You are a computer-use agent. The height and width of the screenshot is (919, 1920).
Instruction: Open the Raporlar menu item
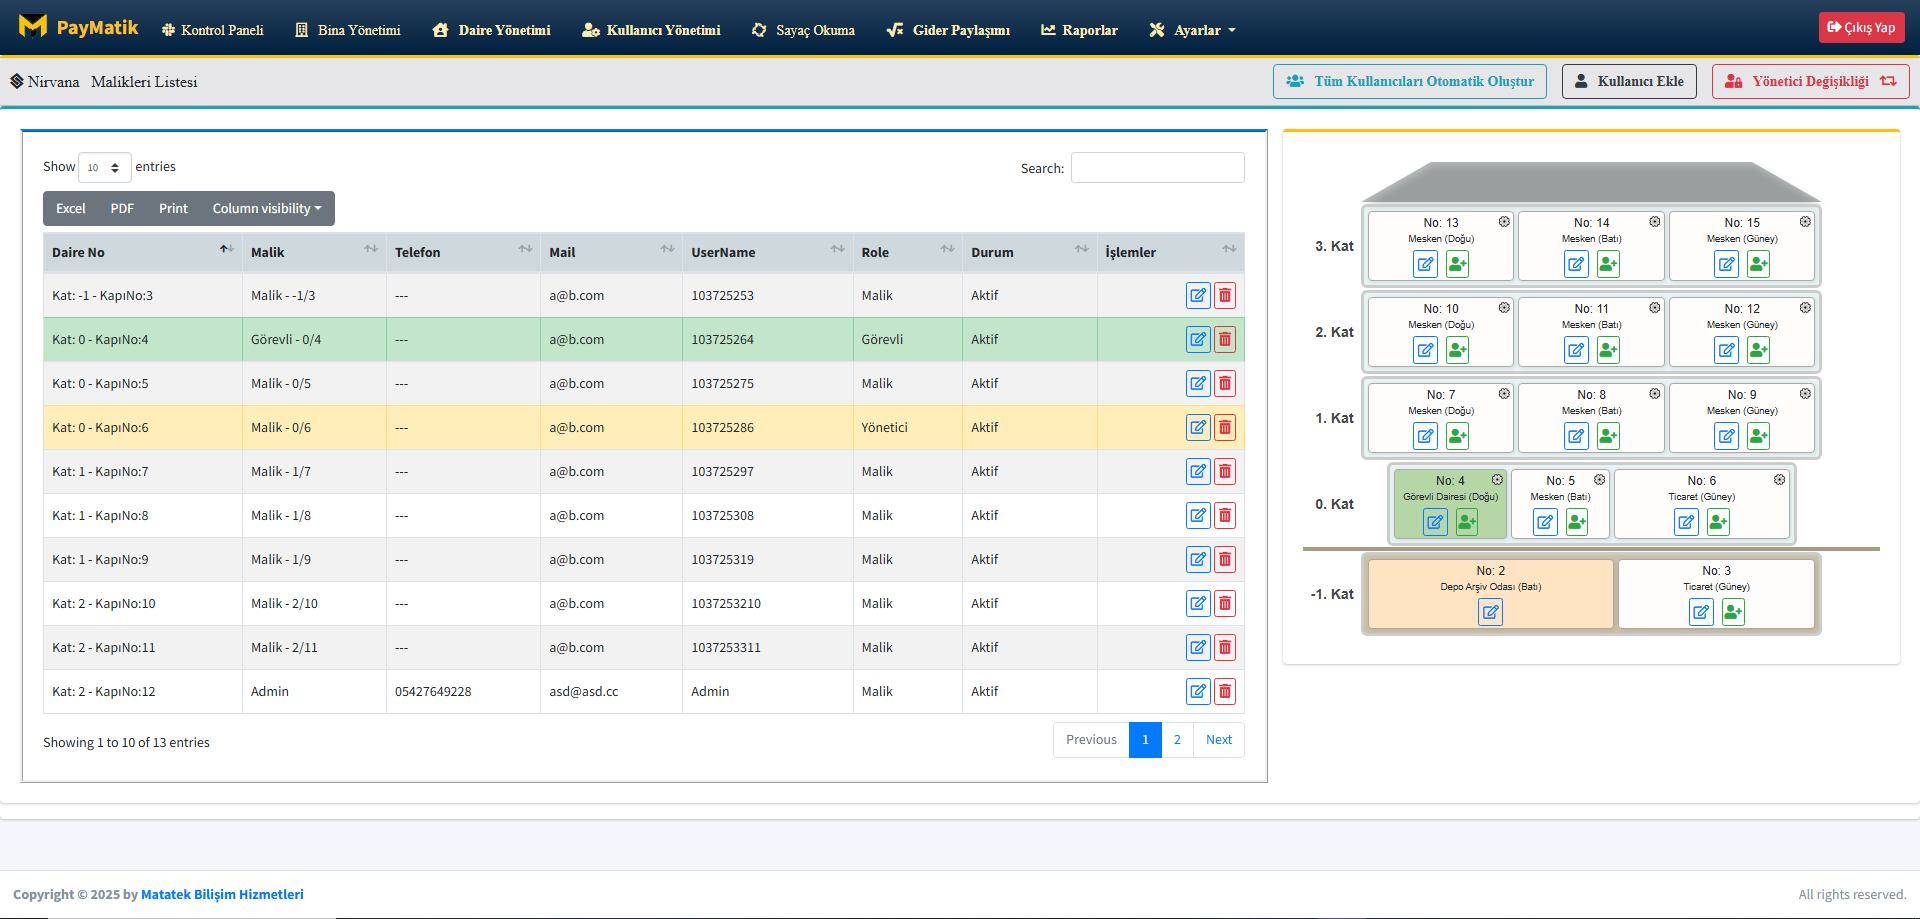[x=1079, y=30]
